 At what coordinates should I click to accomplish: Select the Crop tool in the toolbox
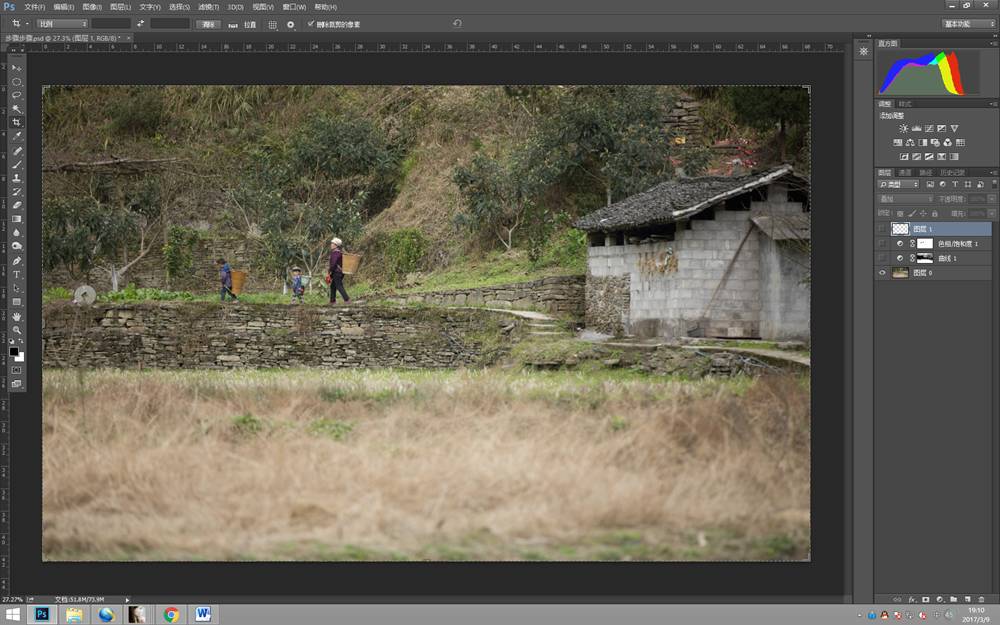pyautogui.click(x=17, y=123)
